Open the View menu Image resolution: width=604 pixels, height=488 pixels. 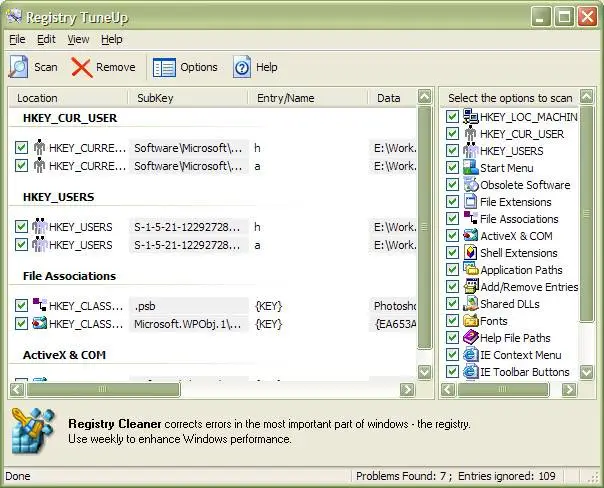78,39
